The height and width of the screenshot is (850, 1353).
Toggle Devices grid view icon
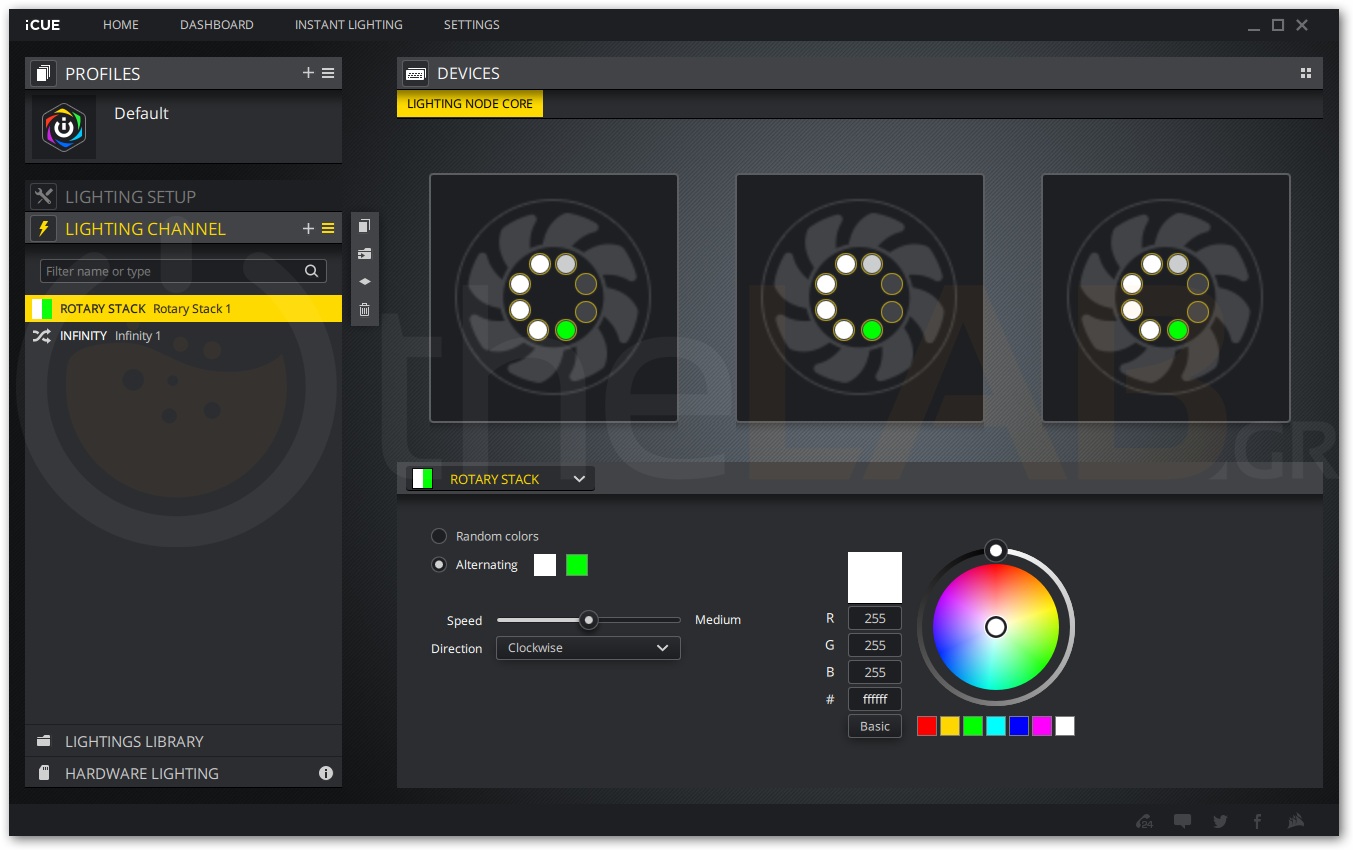coord(1305,73)
